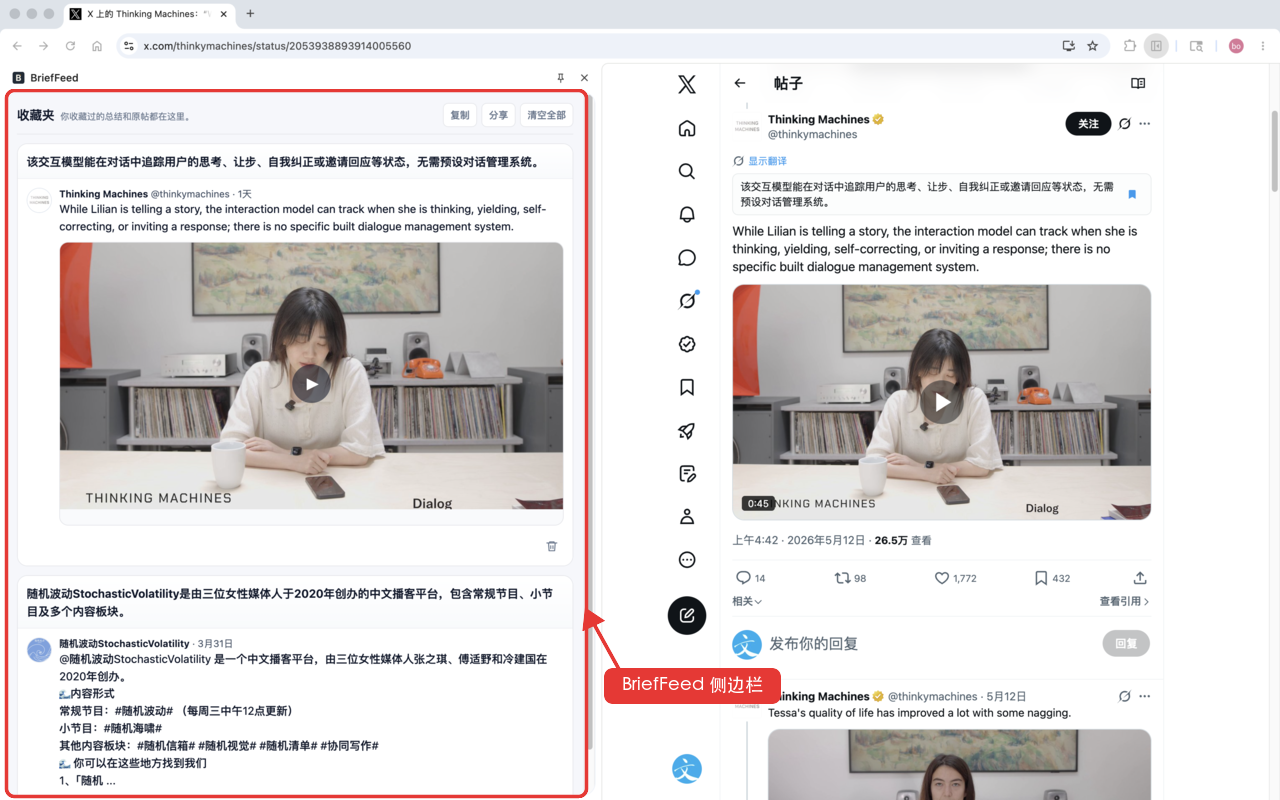Play the video in the BriefFeed card

click(x=311, y=383)
